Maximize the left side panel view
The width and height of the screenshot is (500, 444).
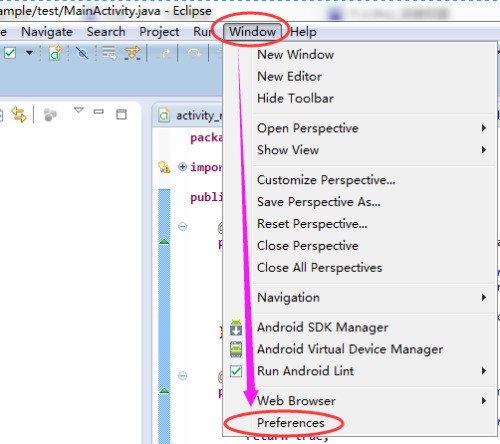click(121, 114)
